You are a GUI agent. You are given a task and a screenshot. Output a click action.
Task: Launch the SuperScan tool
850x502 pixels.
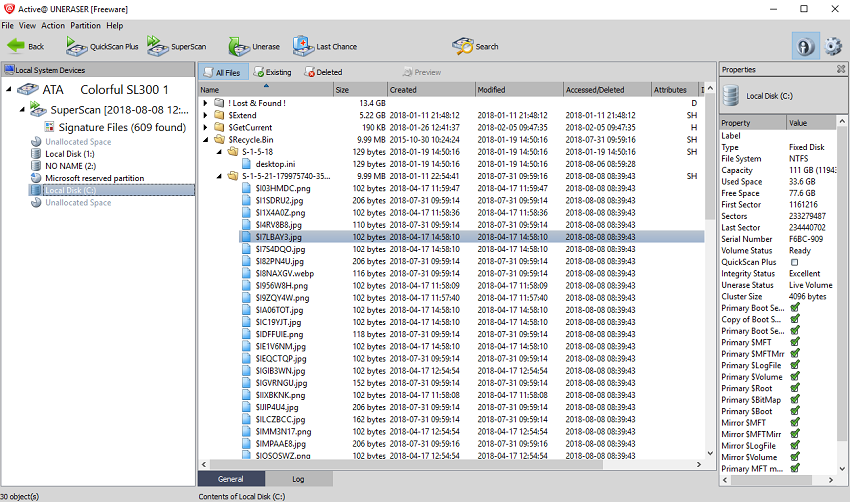pos(177,47)
